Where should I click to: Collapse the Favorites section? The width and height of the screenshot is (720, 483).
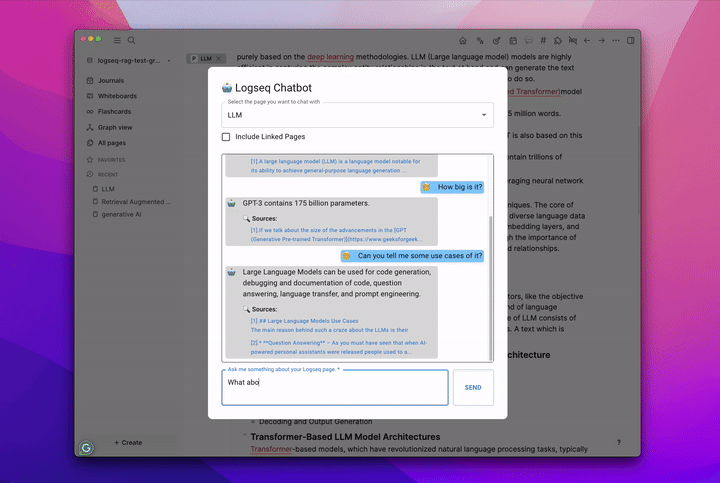(111, 160)
